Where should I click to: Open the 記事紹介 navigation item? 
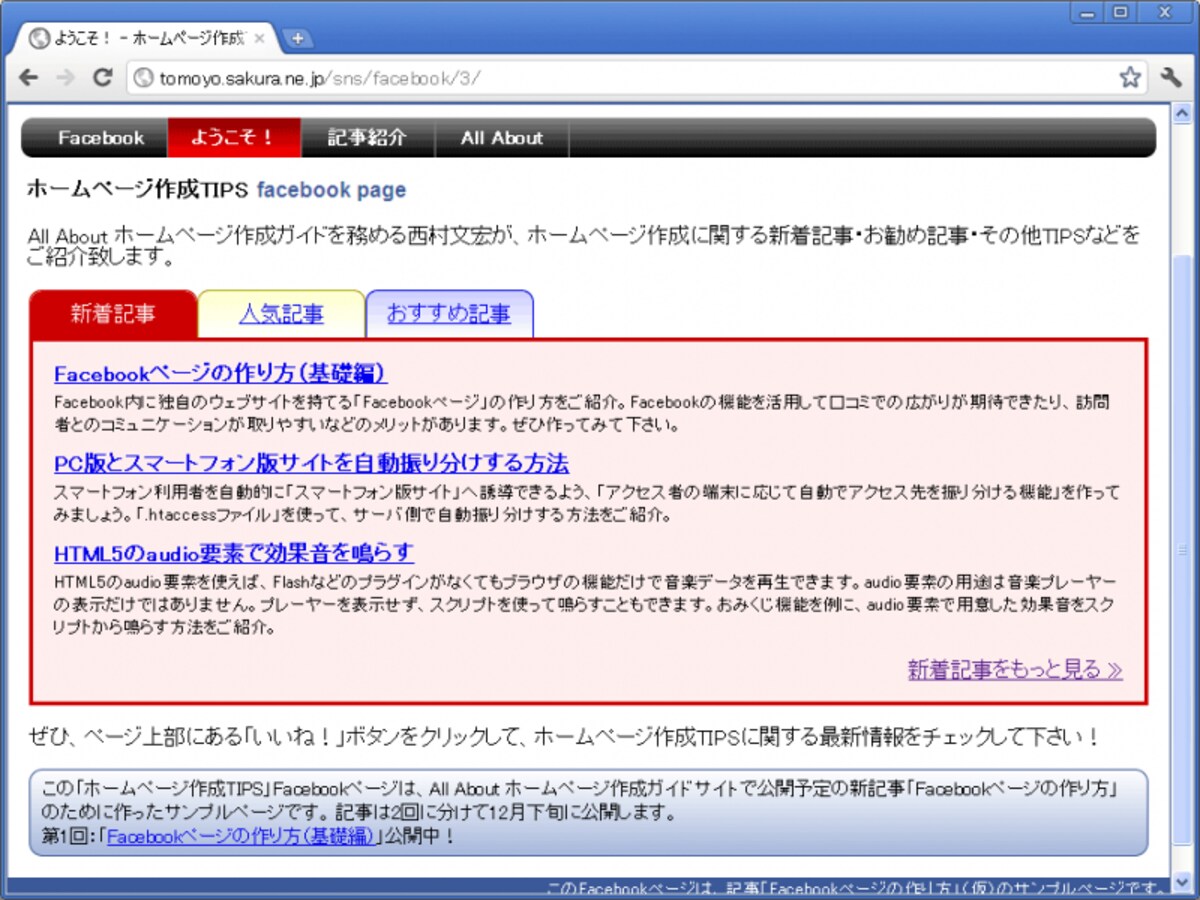pyautogui.click(x=367, y=138)
